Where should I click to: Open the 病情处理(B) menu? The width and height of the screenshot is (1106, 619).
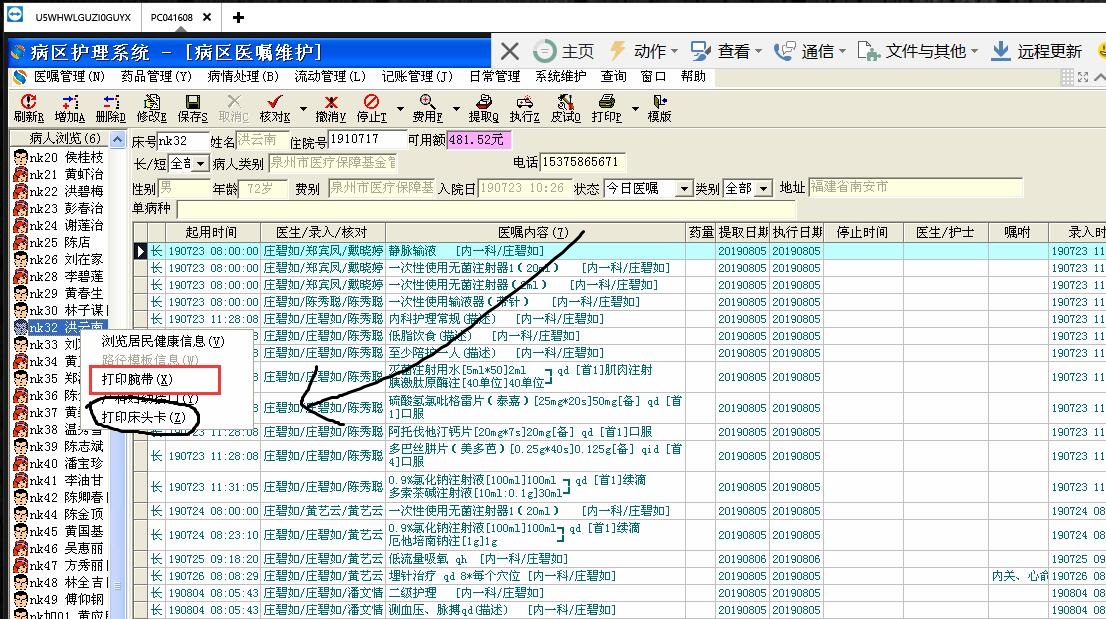point(243,76)
